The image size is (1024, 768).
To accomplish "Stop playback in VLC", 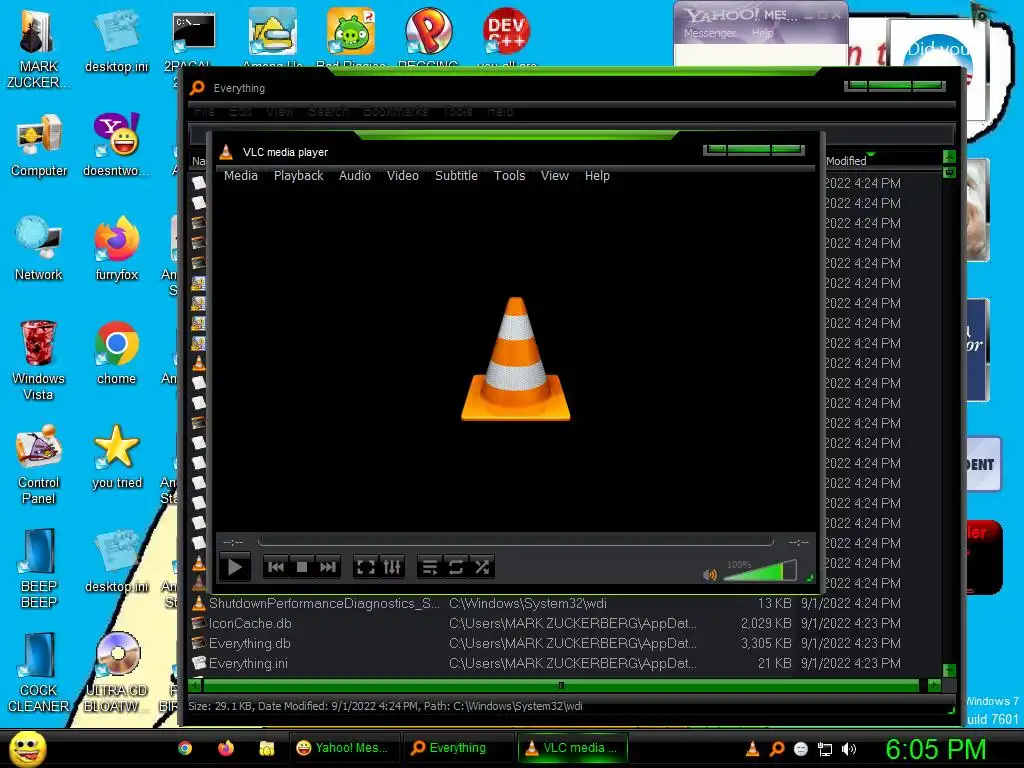I will [302, 567].
